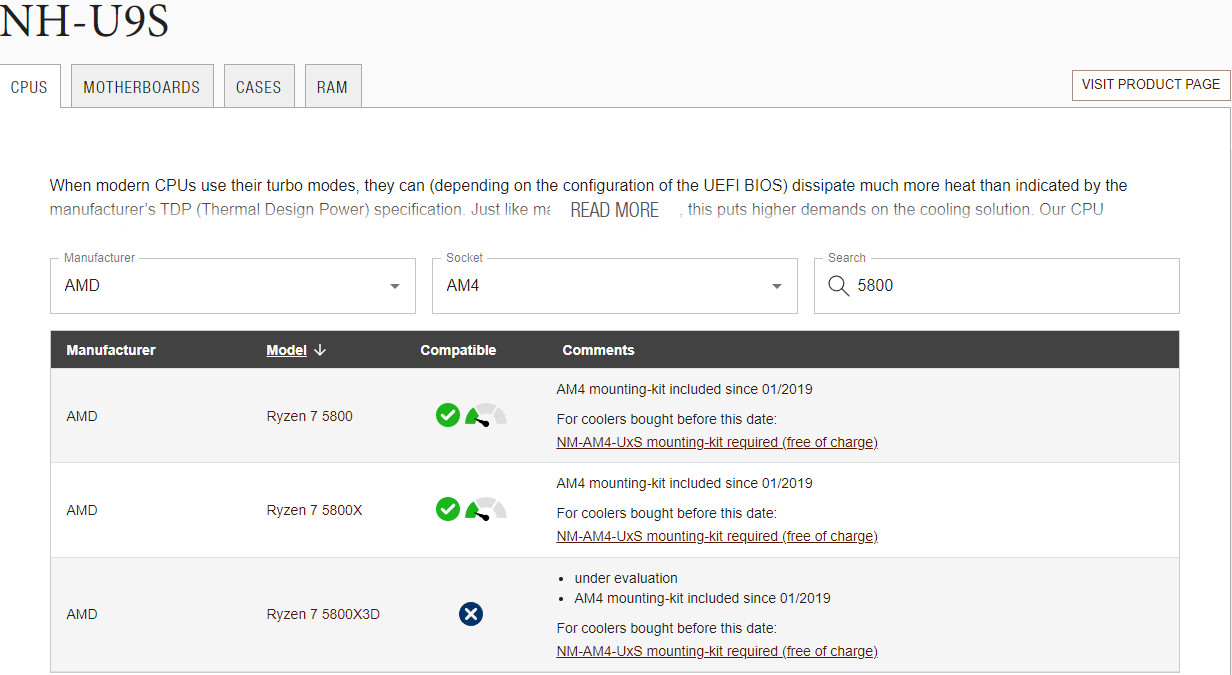This screenshot has width=1232, height=675.
Task: Open NM-AM4-UxS mounting-kit link for Ryzen 7 5800X3D
Action: point(716,651)
